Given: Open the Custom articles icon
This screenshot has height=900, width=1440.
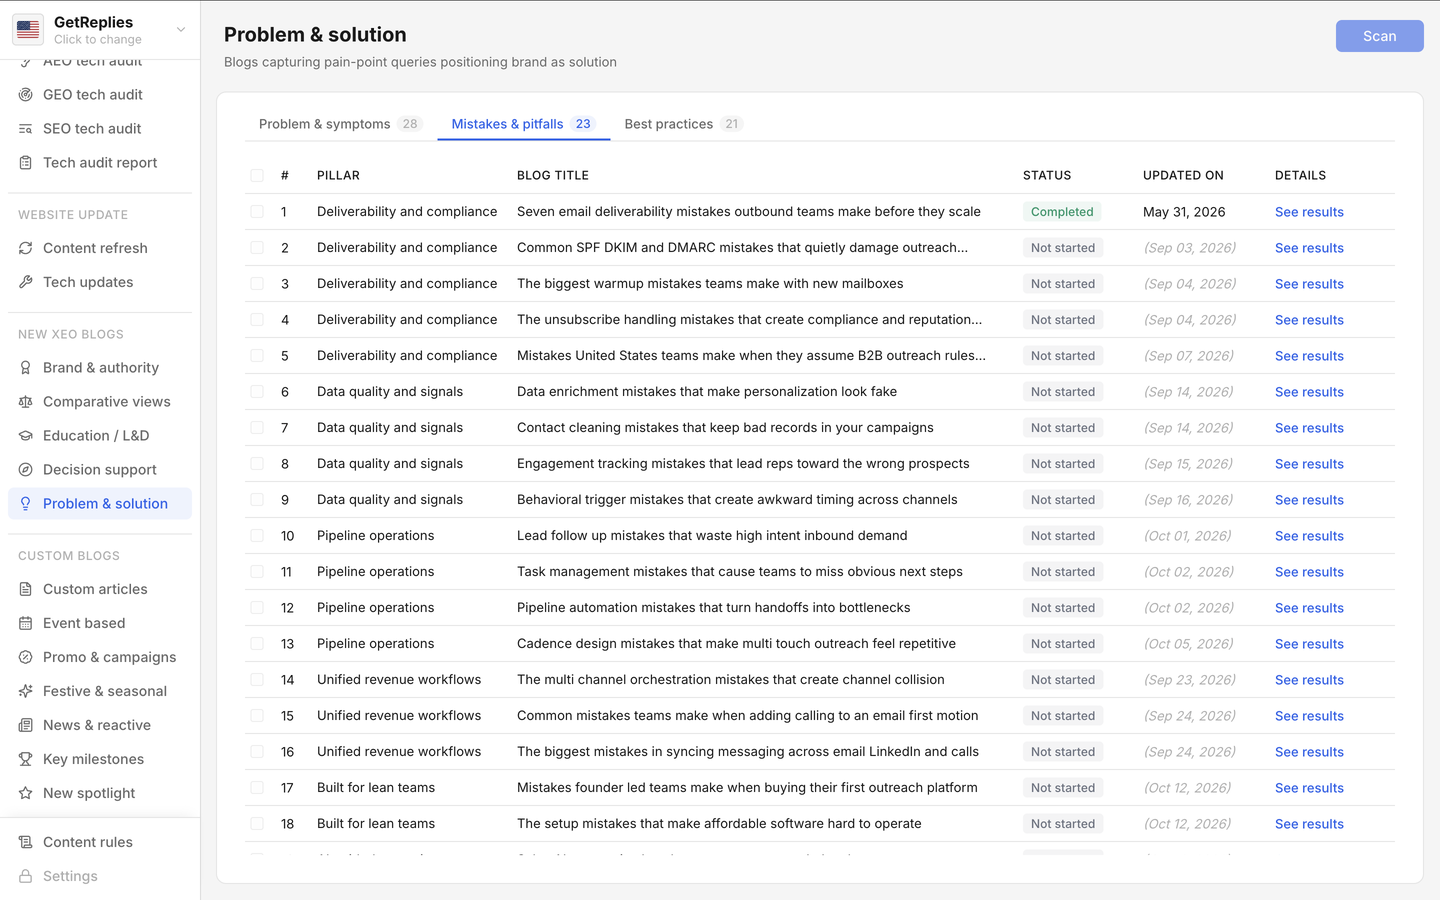Looking at the screenshot, I should click(x=26, y=589).
